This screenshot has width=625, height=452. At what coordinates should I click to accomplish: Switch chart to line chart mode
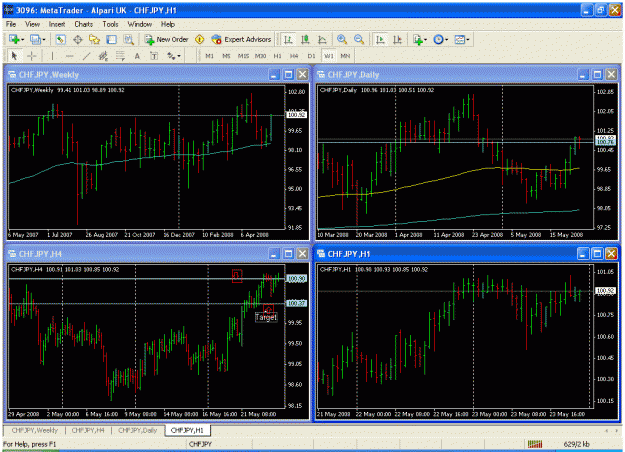(x=322, y=39)
